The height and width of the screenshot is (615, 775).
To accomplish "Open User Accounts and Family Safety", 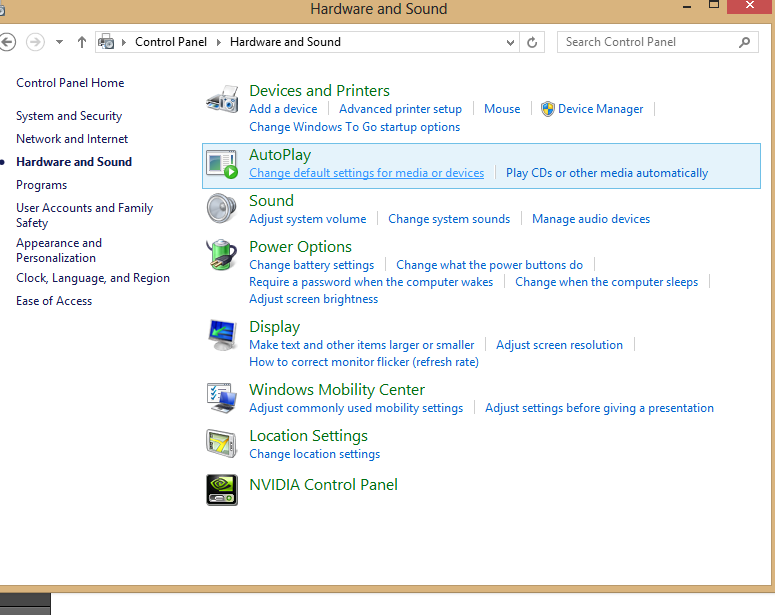I will 85,215.
